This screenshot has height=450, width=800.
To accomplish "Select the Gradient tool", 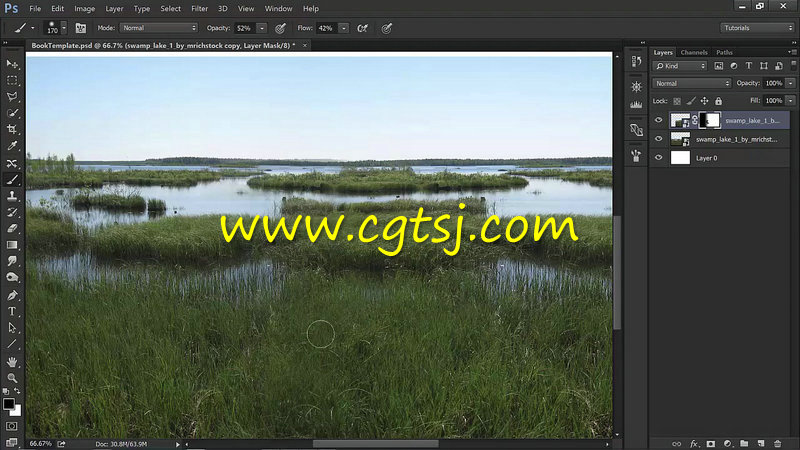I will tap(12, 245).
